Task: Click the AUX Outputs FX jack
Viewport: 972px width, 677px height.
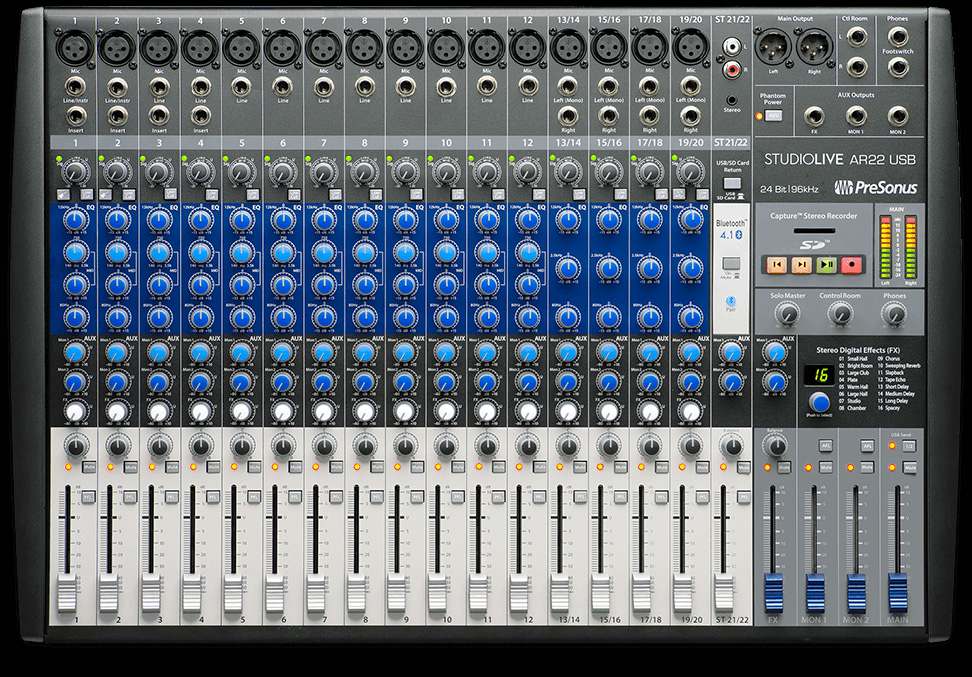Action: pos(814,117)
